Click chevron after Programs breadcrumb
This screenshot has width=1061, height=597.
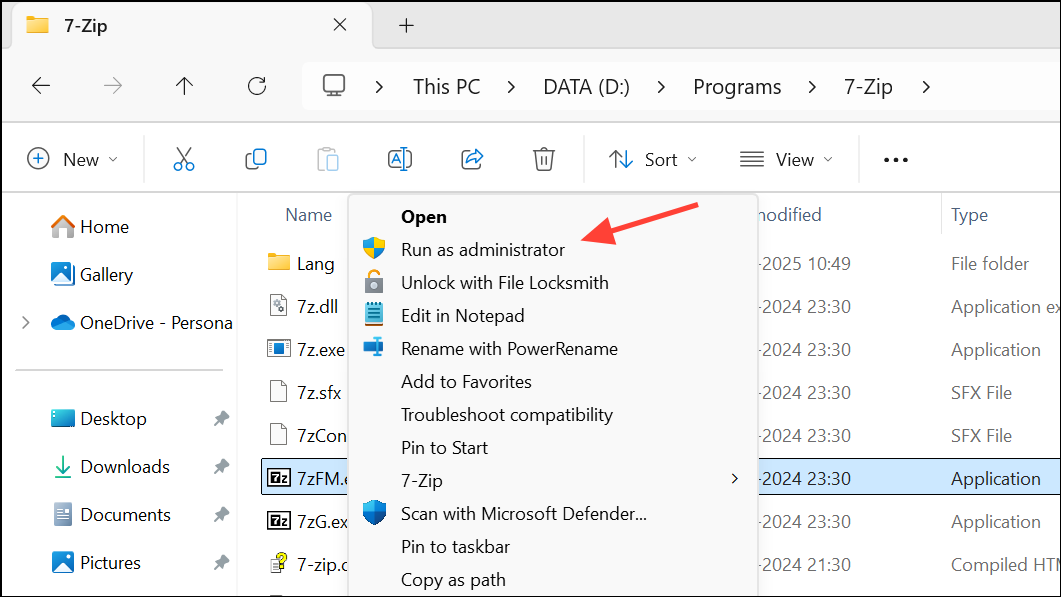812,87
